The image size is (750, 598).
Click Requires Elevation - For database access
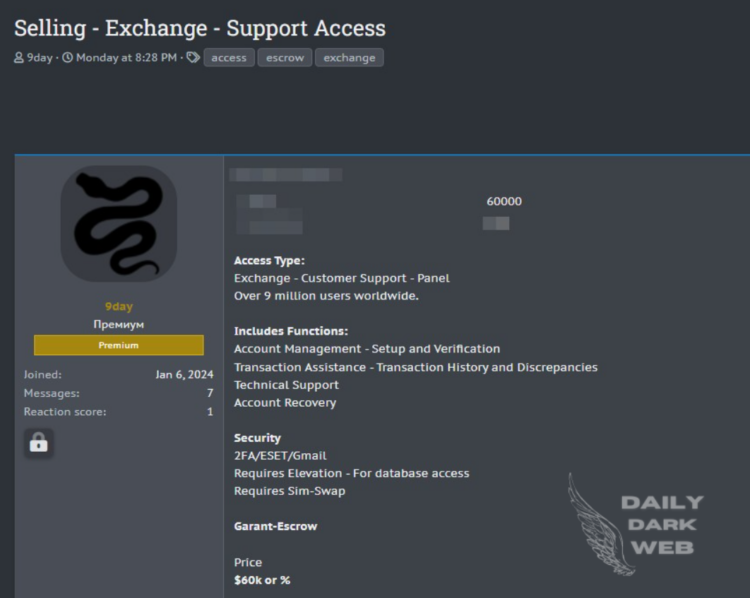pyautogui.click(x=352, y=474)
